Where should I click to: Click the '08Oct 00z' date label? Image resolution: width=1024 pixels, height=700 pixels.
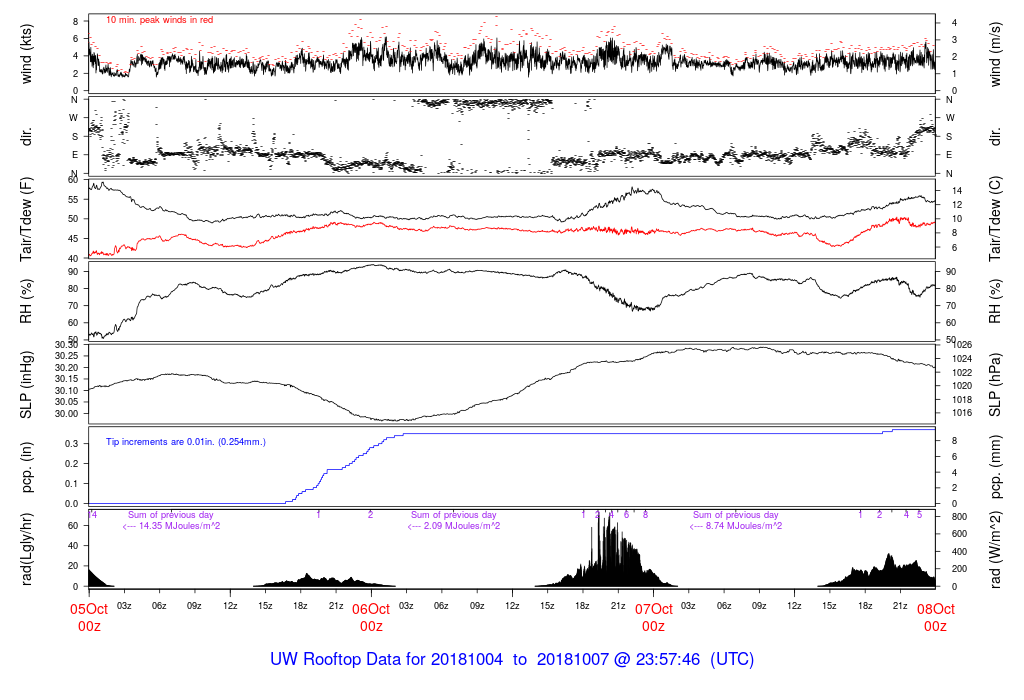click(936, 617)
